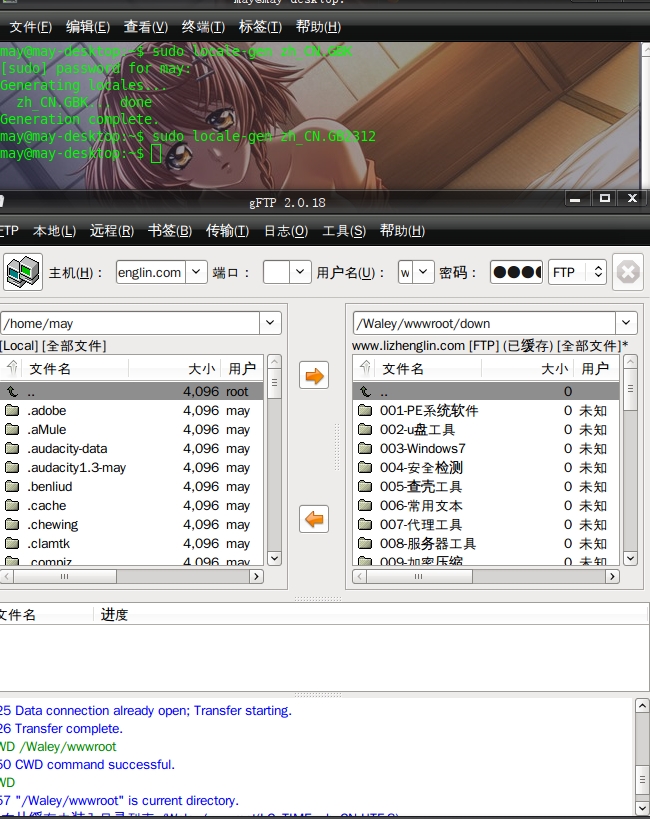Select the 002-u盘工具 remote folder

(x=486, y=429)
